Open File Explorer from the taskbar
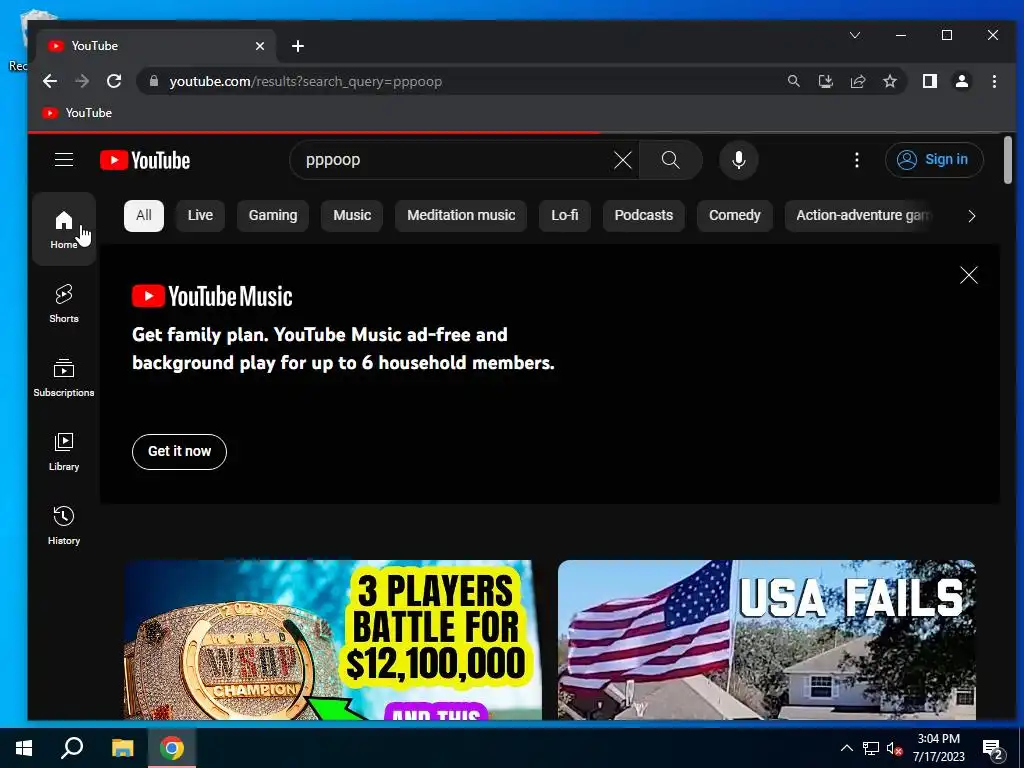The image size is (1024, 768). tap(122, 748)
